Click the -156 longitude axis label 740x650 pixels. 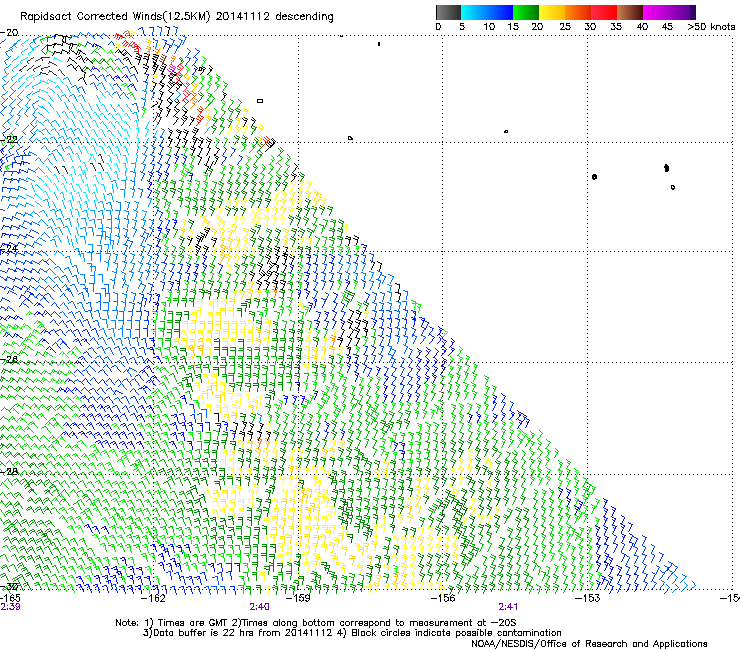click(x=443, y=598)
